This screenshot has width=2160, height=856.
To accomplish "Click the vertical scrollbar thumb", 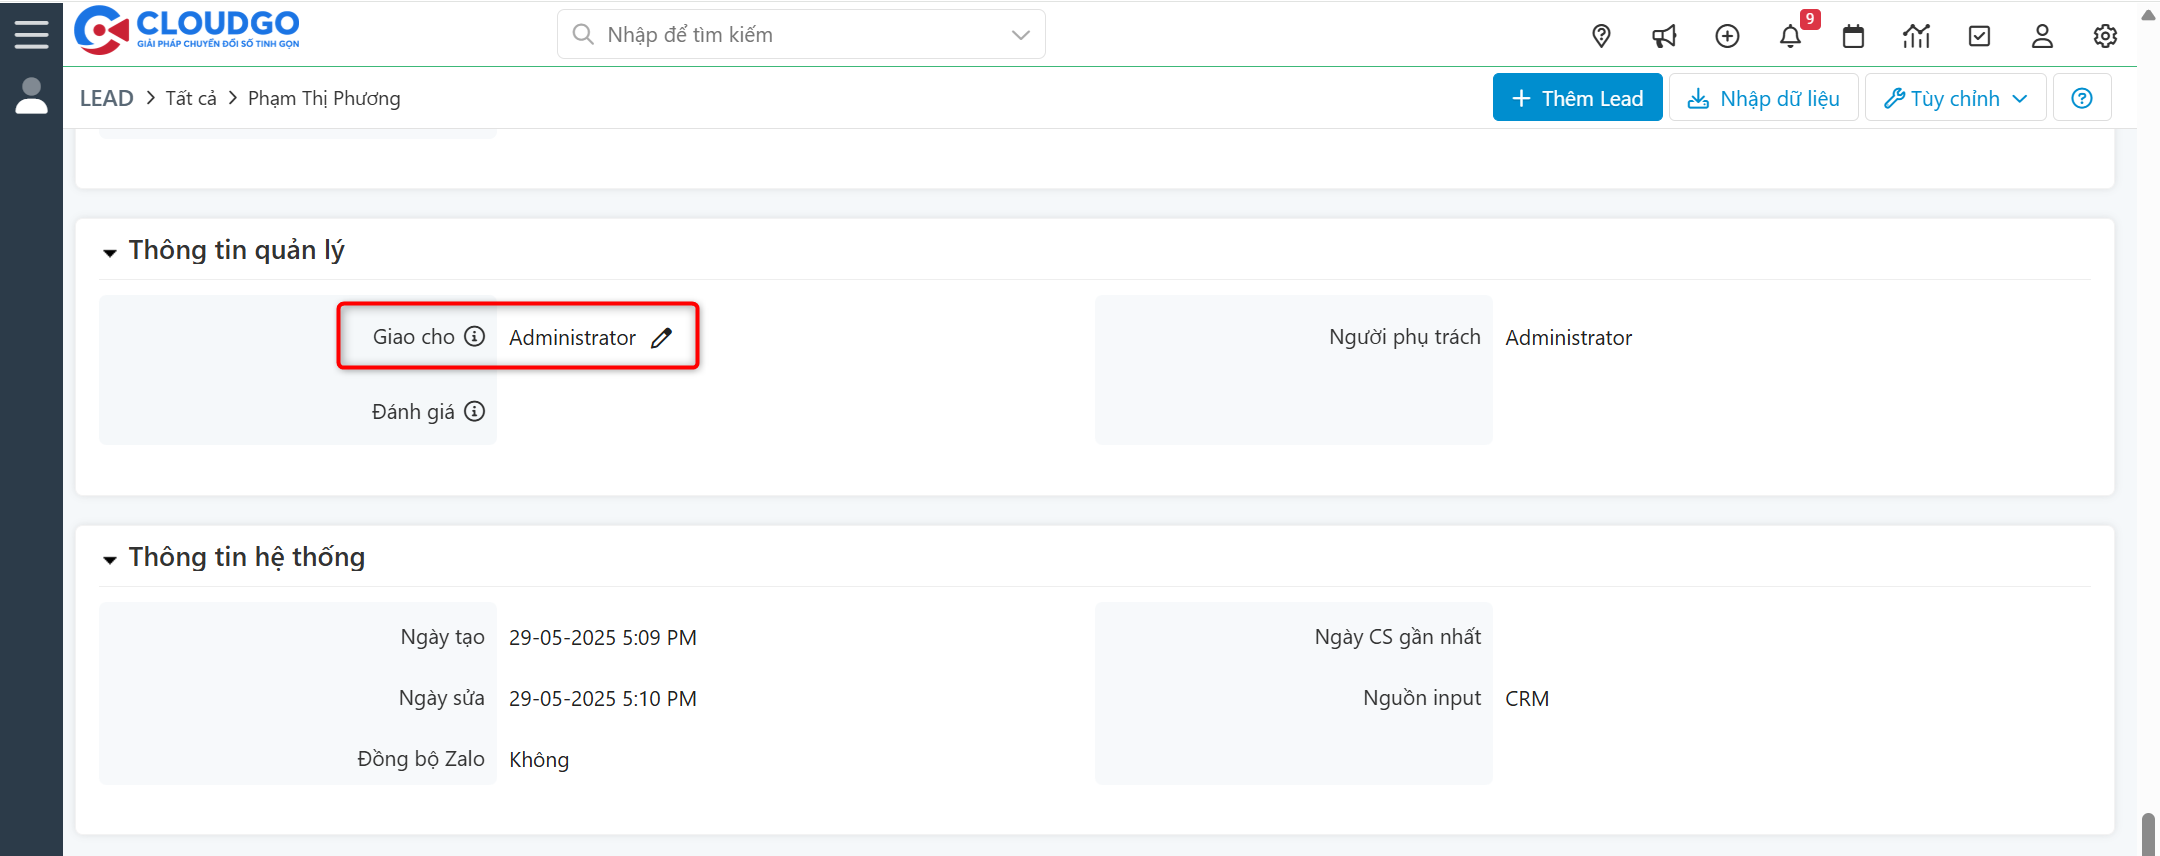I will click(x=2148, y=834).
